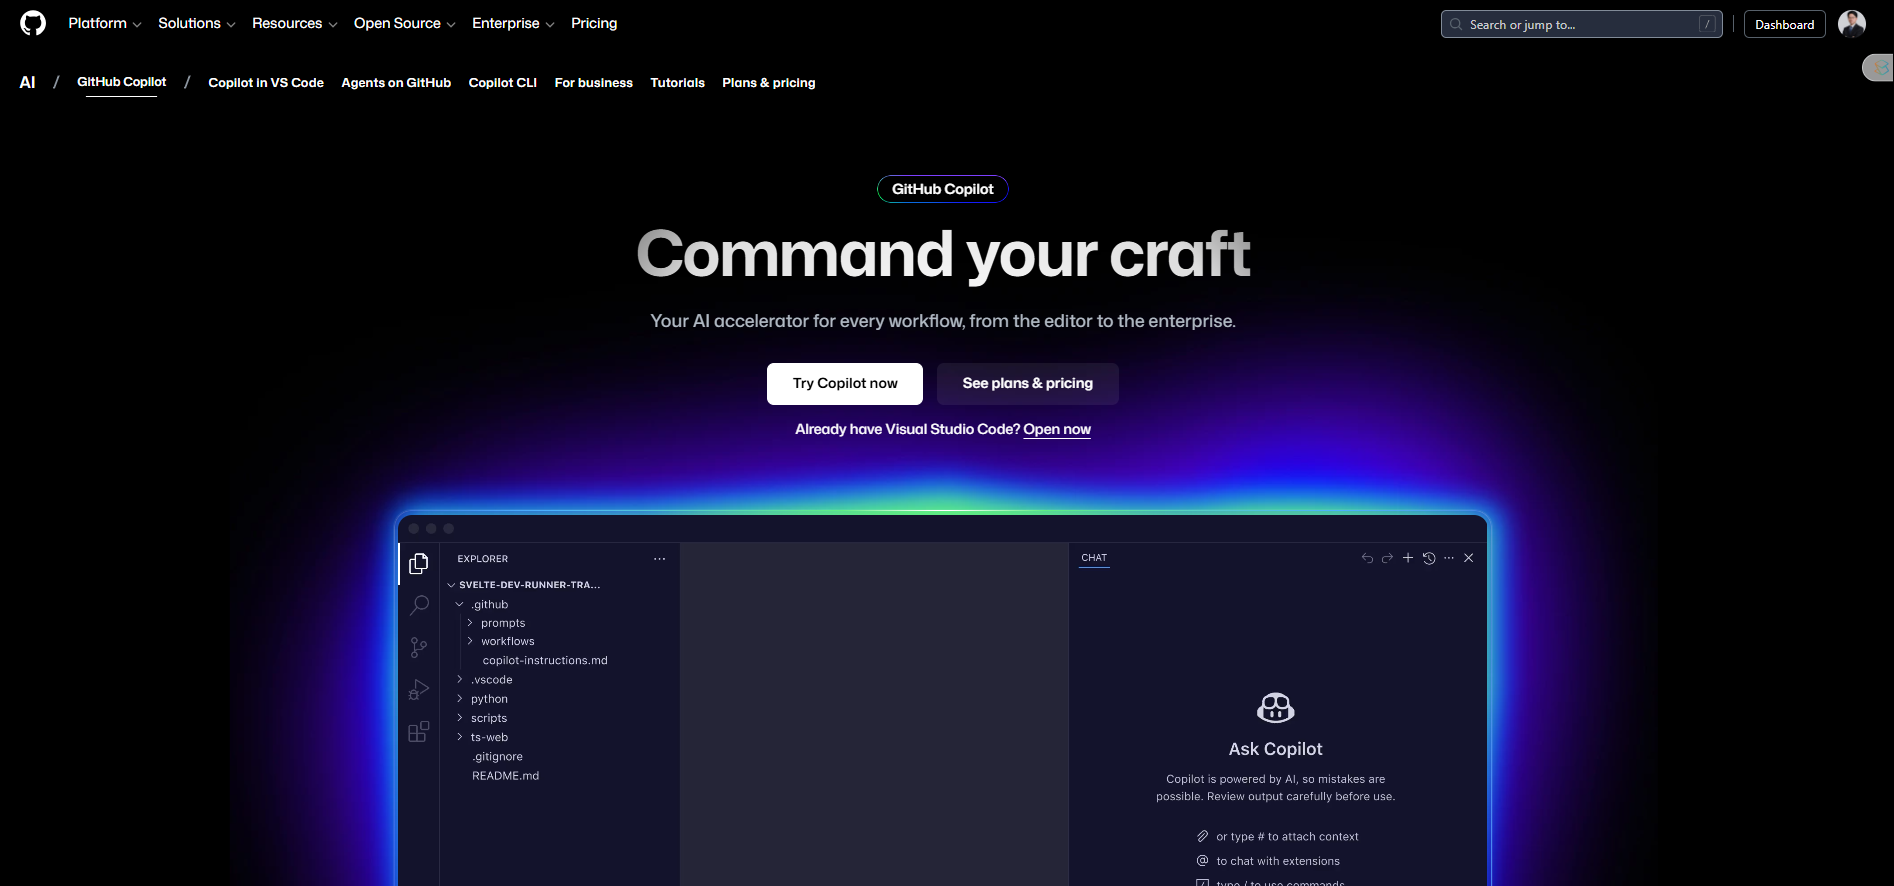Click the slash shortcut key hint in search
Viewport: 1894px width, 886px height.
point(1707,24)
